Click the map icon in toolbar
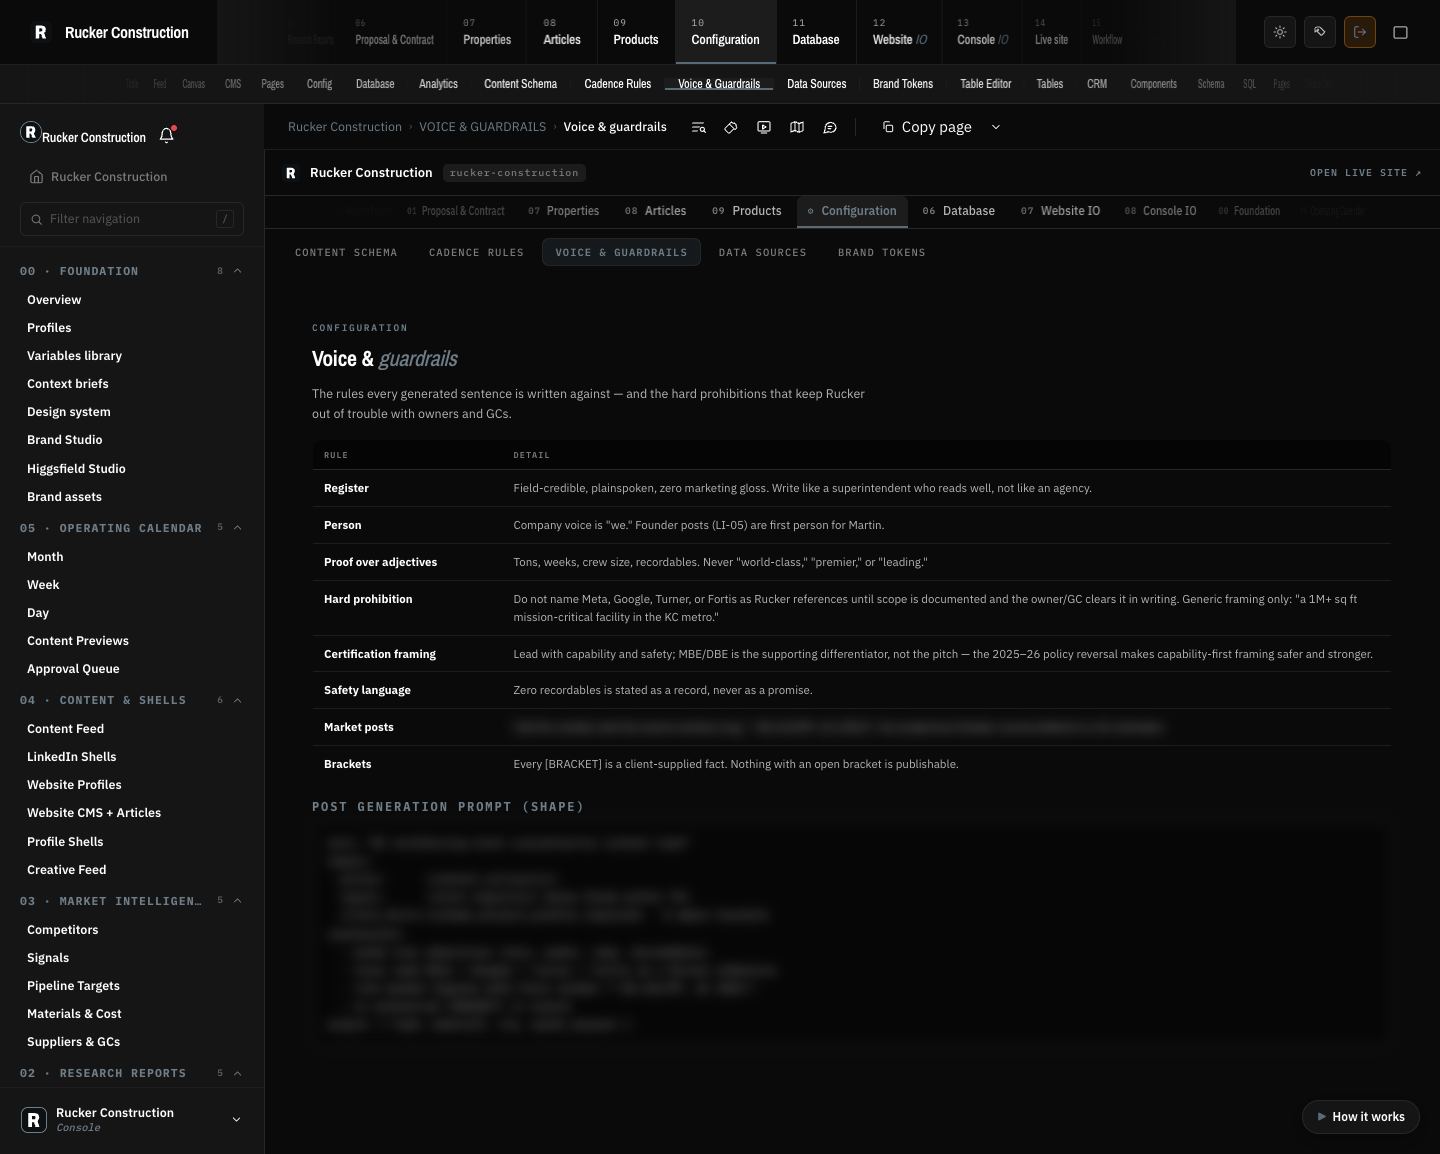 coord(797,127)
